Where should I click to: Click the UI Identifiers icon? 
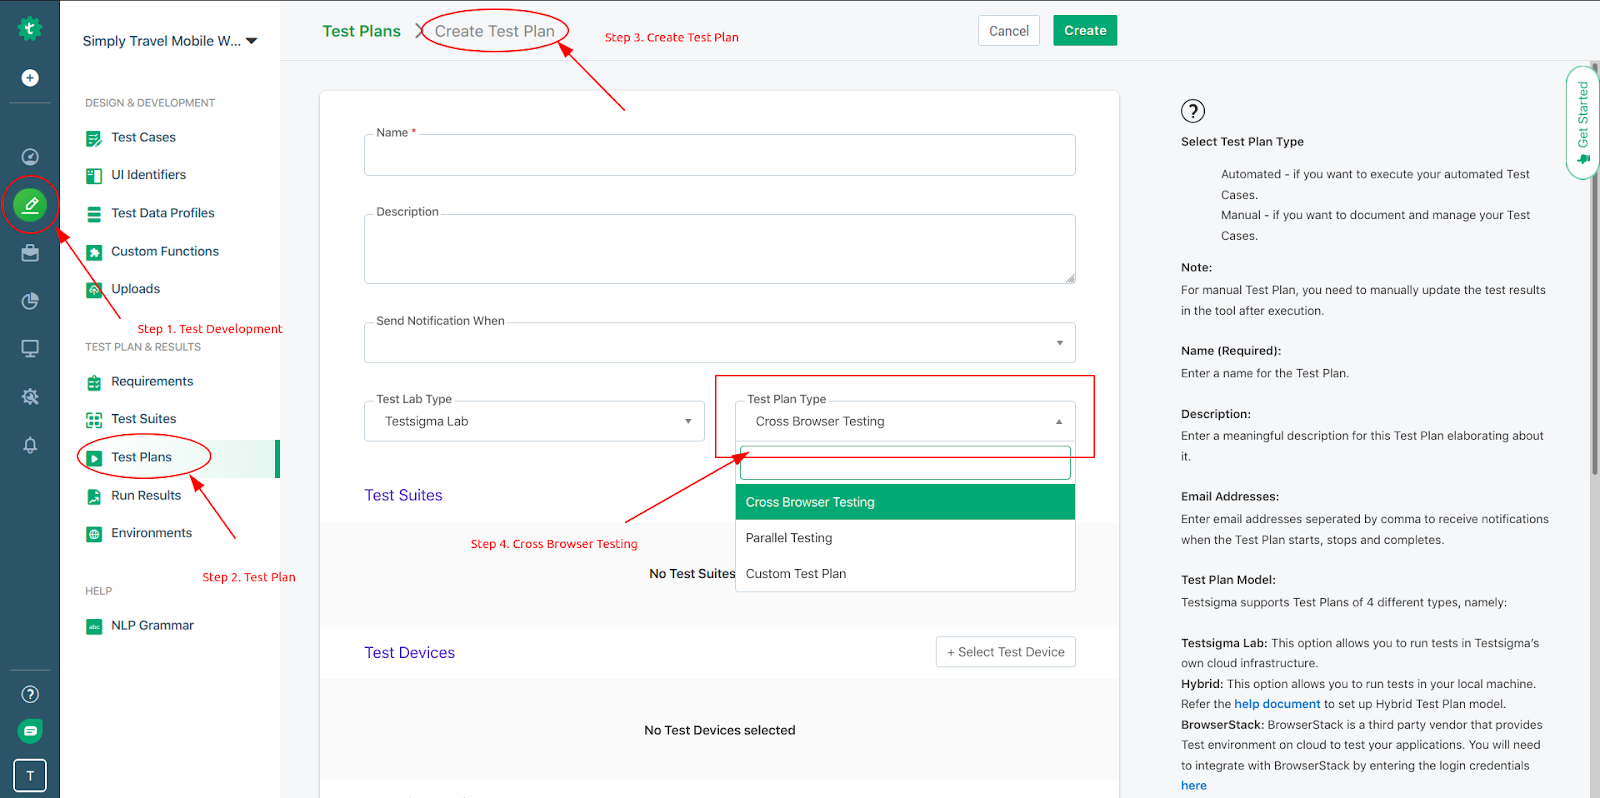[x=94, y=176]
